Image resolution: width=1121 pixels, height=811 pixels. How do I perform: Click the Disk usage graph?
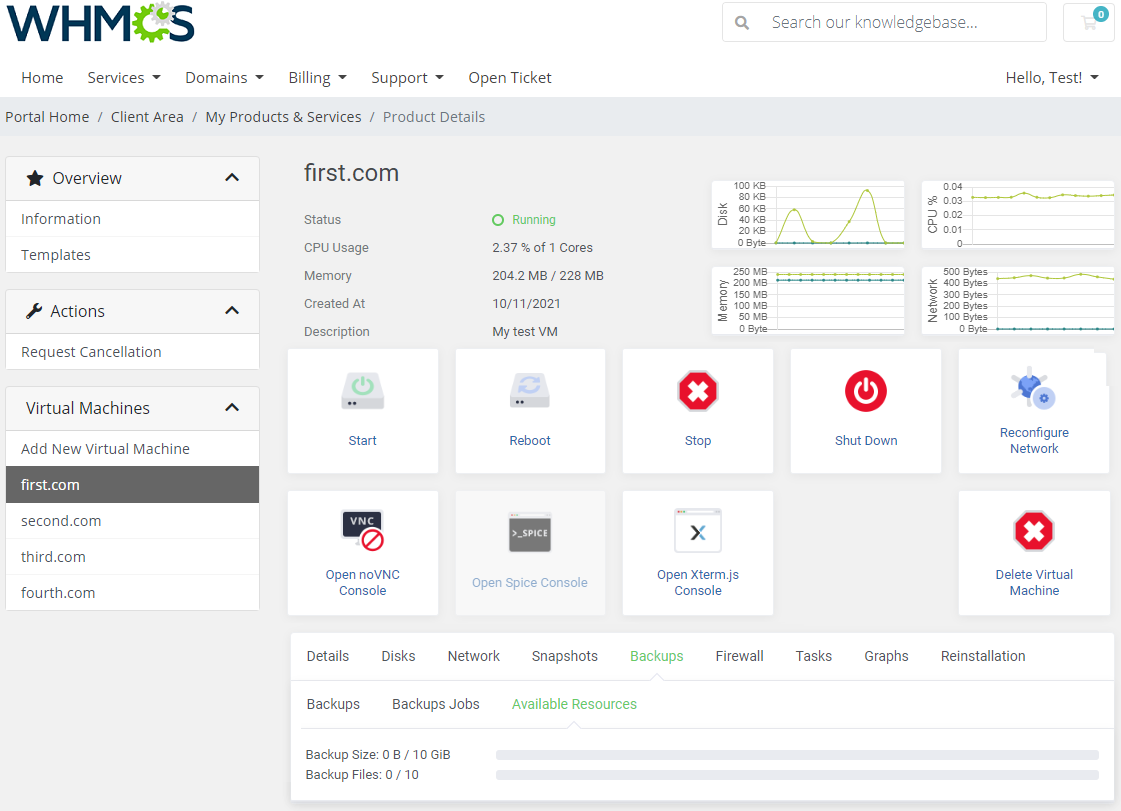click(808, 215)
